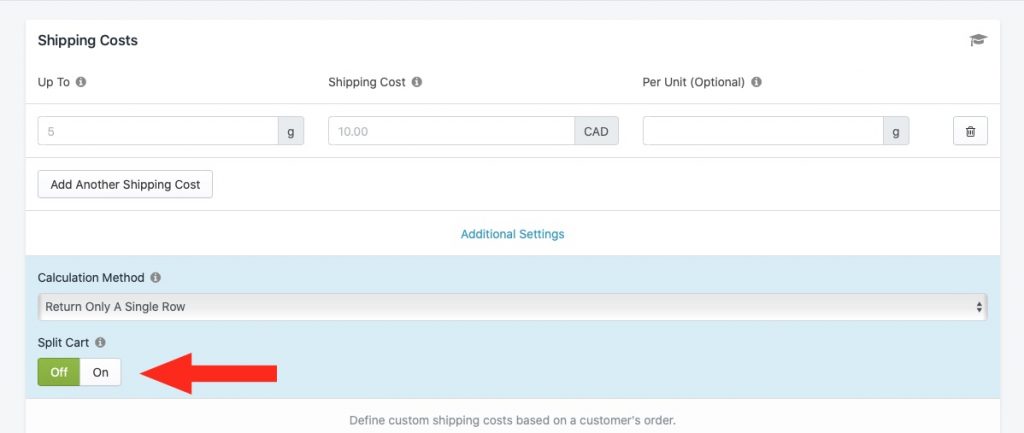The image size is (1024, 433).
Task: Click the g unit addon on Up To field
Action: point(291,131)
